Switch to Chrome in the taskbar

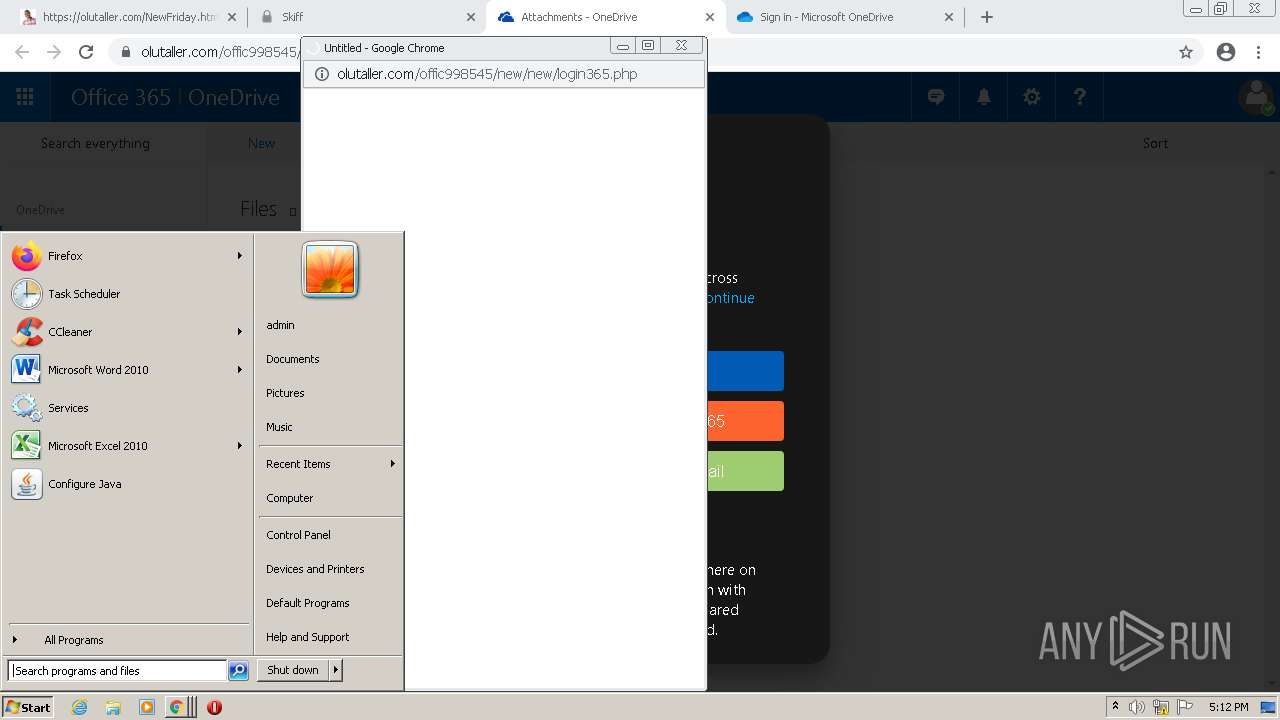coord(177,707)
